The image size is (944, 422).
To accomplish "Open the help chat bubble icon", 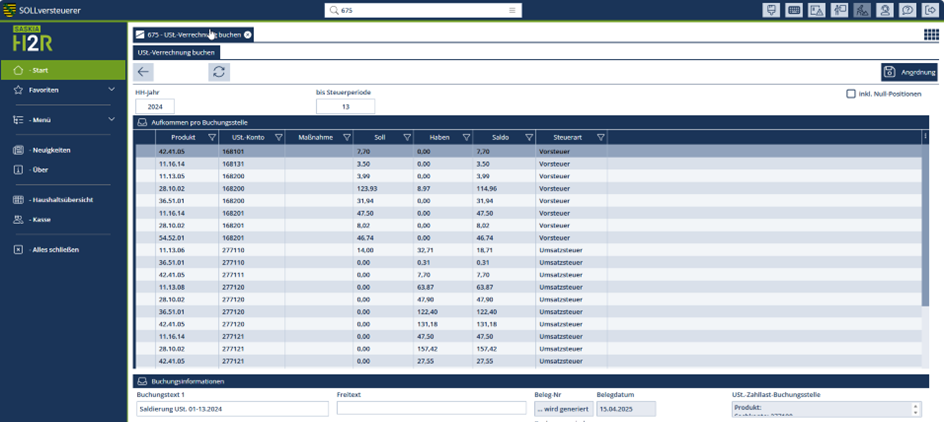I will (x=908, y=10).
